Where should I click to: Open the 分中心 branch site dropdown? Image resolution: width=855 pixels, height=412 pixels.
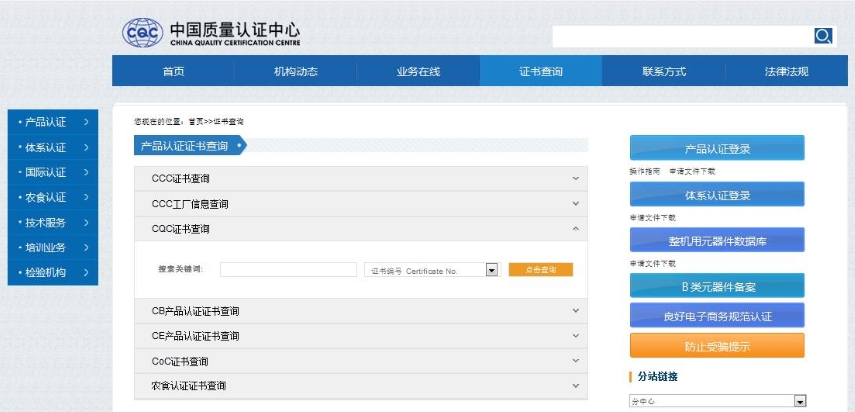click(x=799, y=401)
